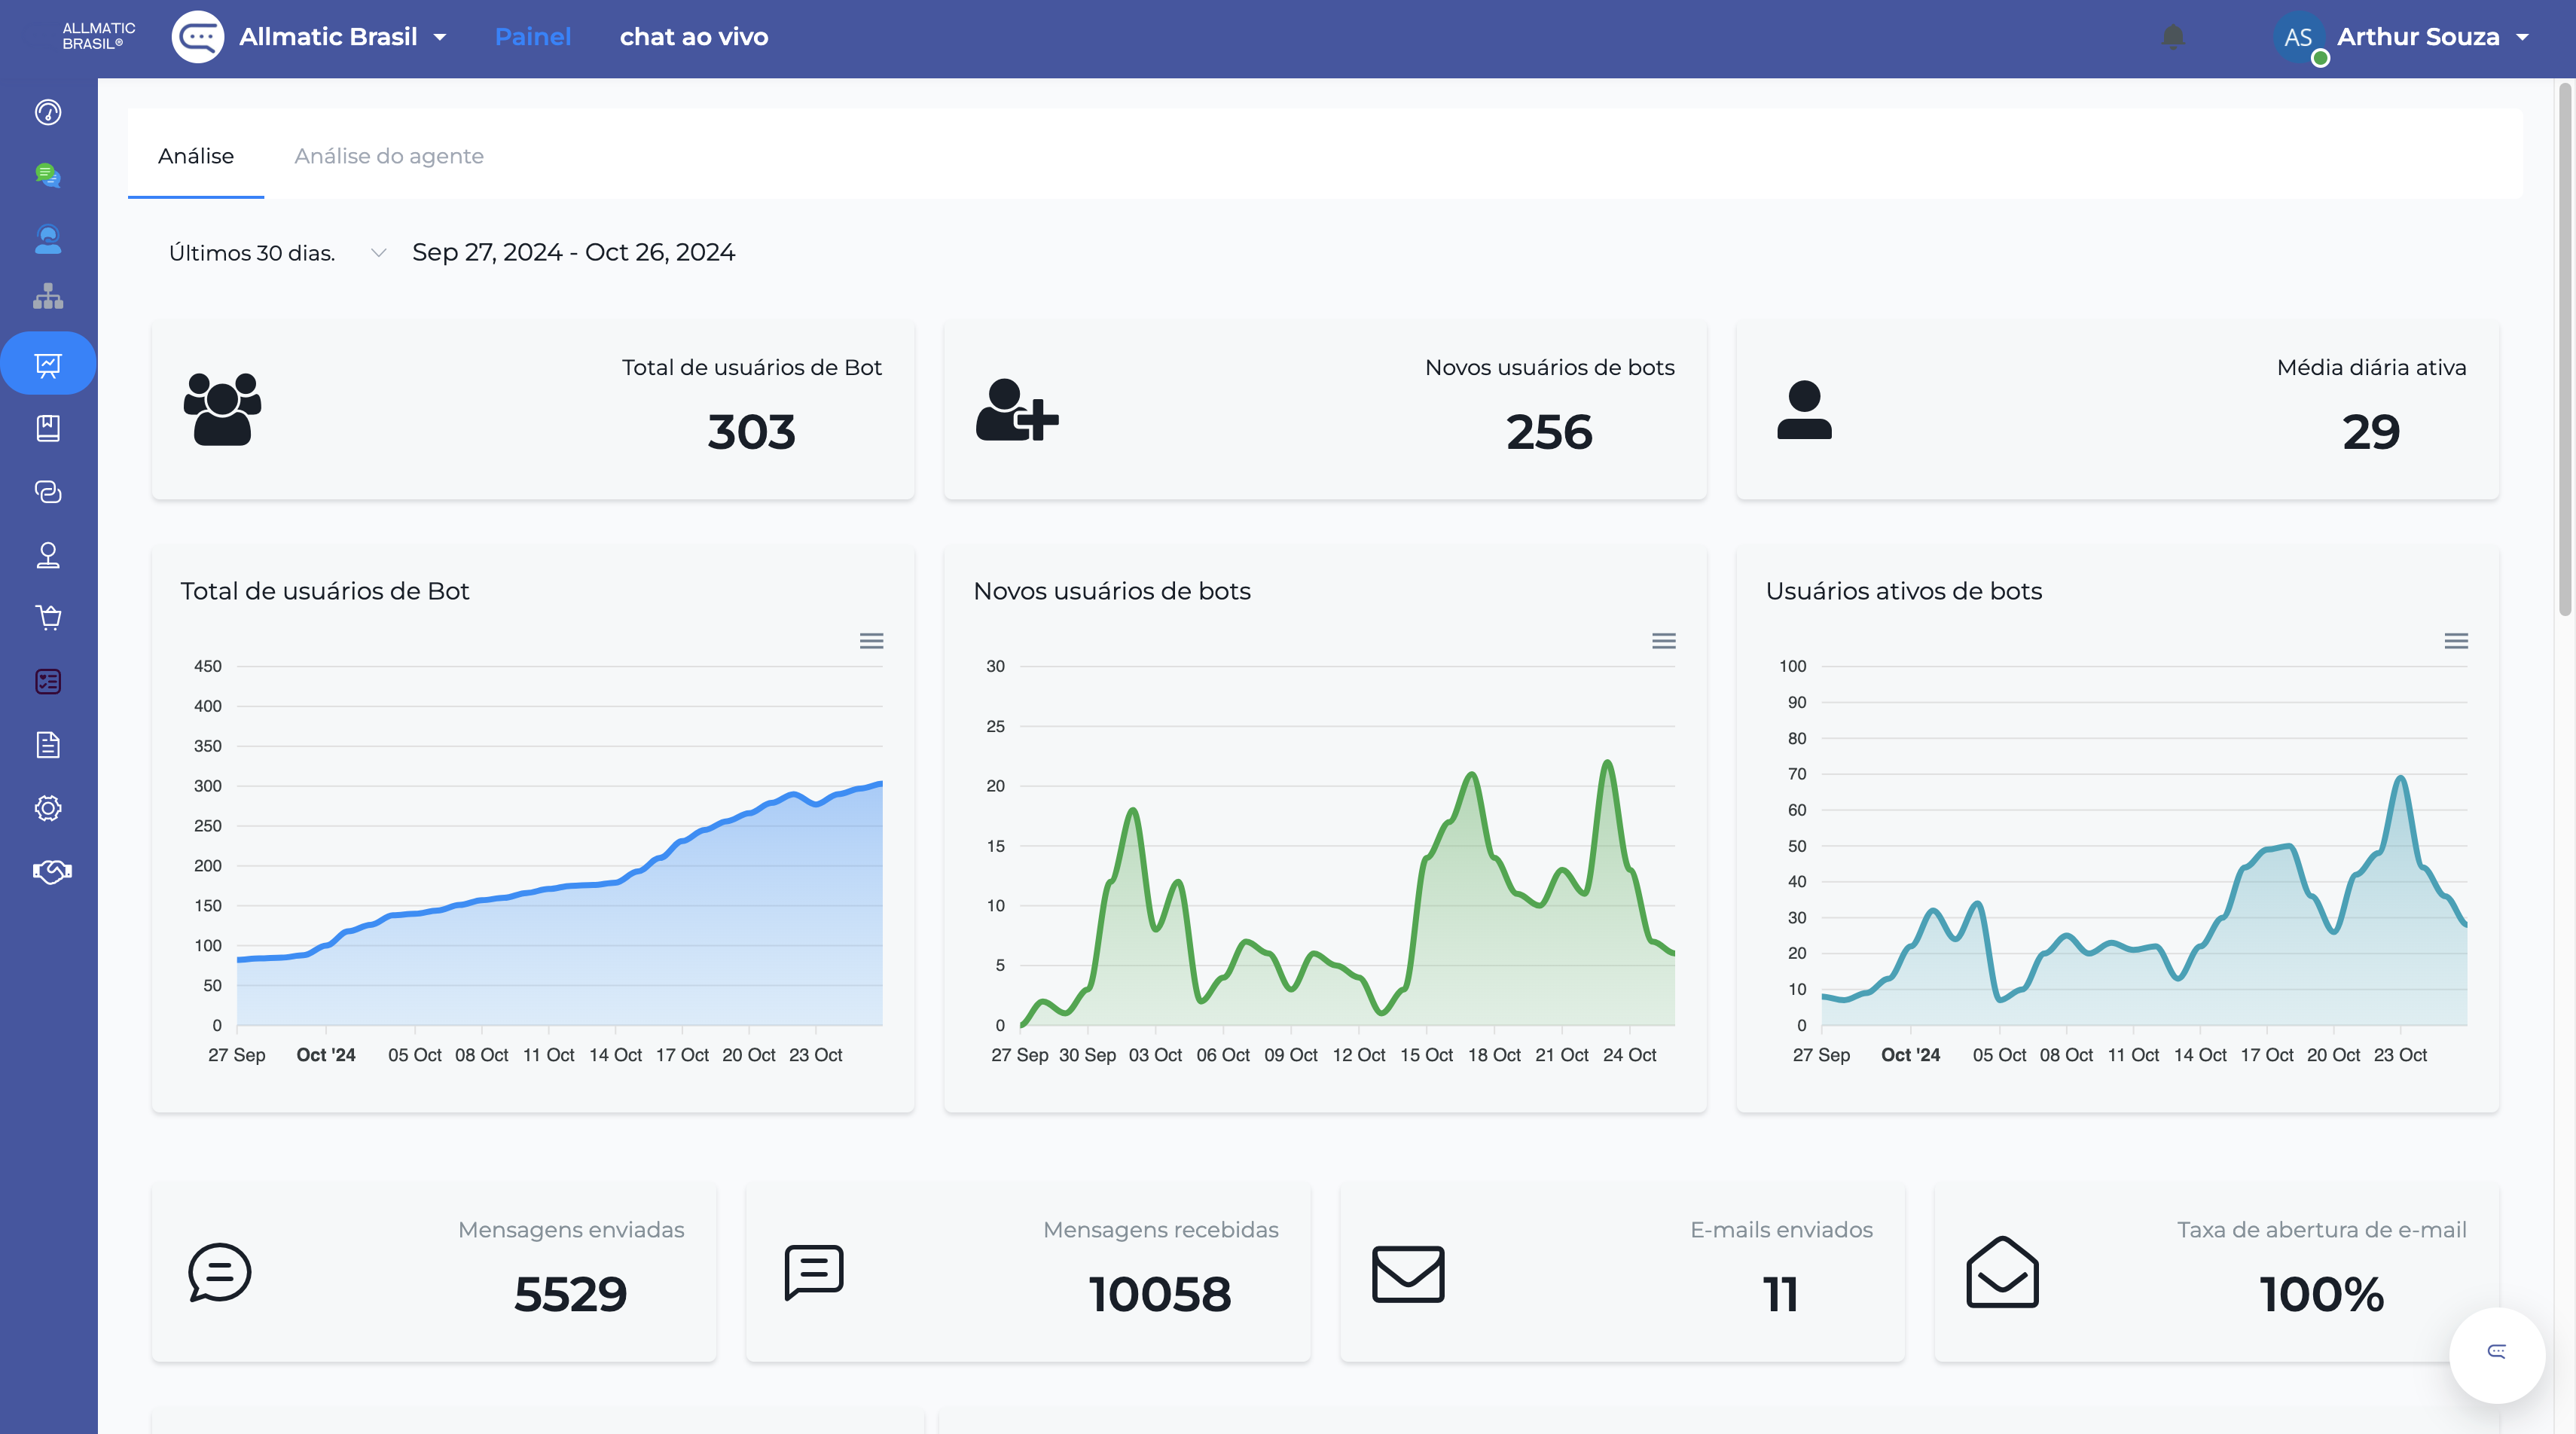
Task: Open the org-chart flow builder sidebar icon
Action: pos(48,296)
